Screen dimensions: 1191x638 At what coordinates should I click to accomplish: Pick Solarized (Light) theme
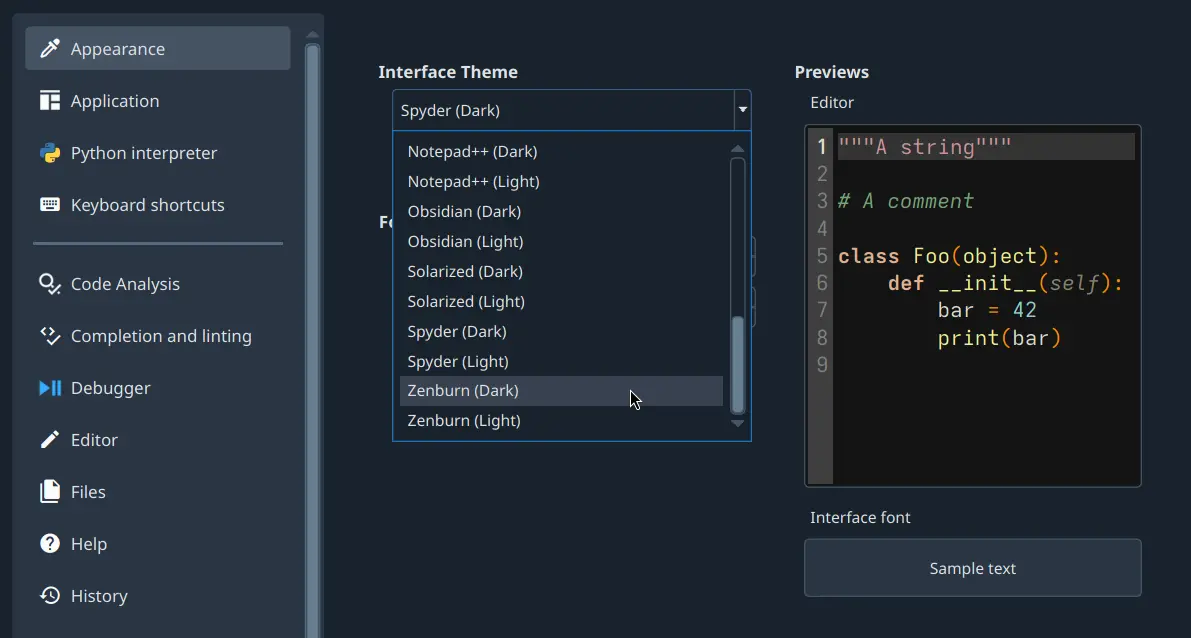point(561,302)
